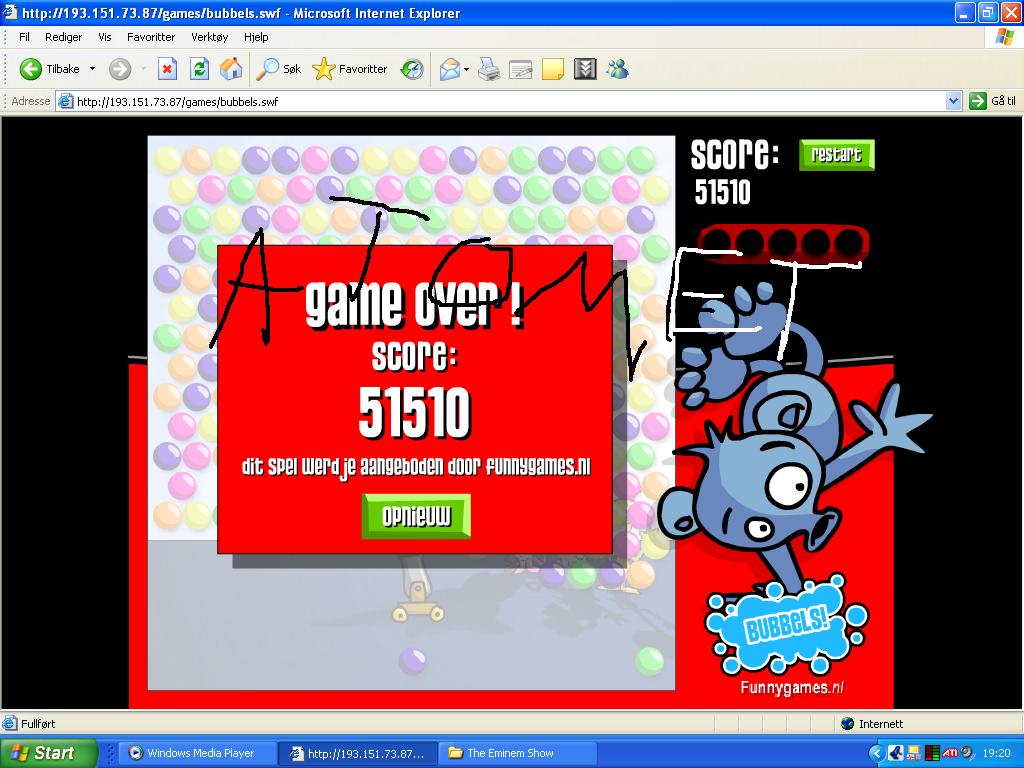Click the Funnygames.nl logo link

tap(792, 688)
